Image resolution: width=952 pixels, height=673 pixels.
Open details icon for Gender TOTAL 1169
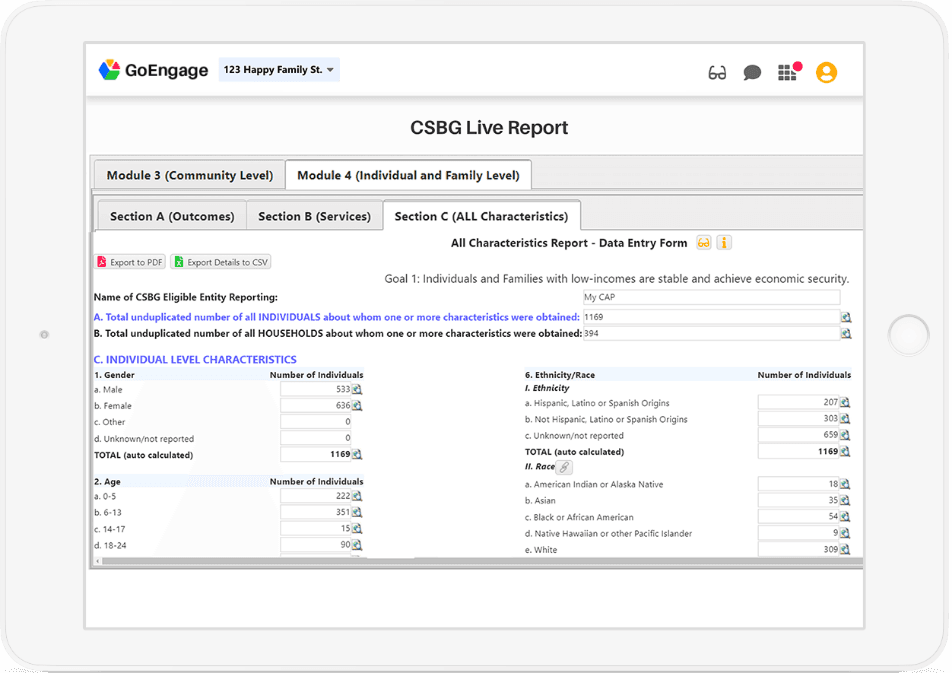click(357, 454)
